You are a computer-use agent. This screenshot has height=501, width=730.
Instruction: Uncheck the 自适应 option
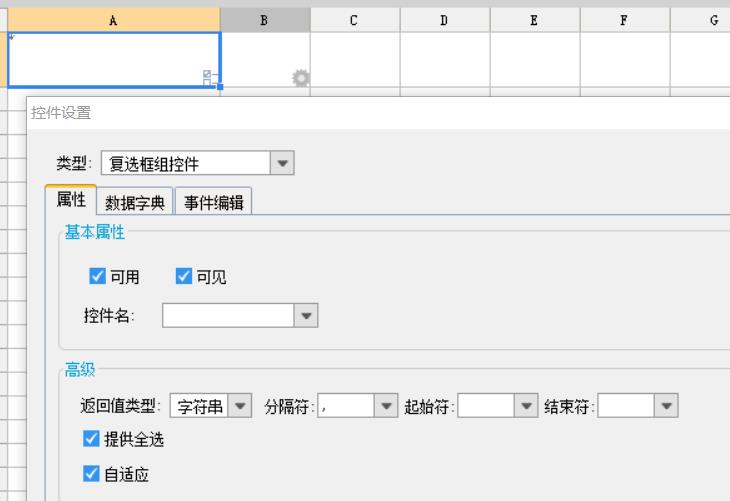click(91, 474)
